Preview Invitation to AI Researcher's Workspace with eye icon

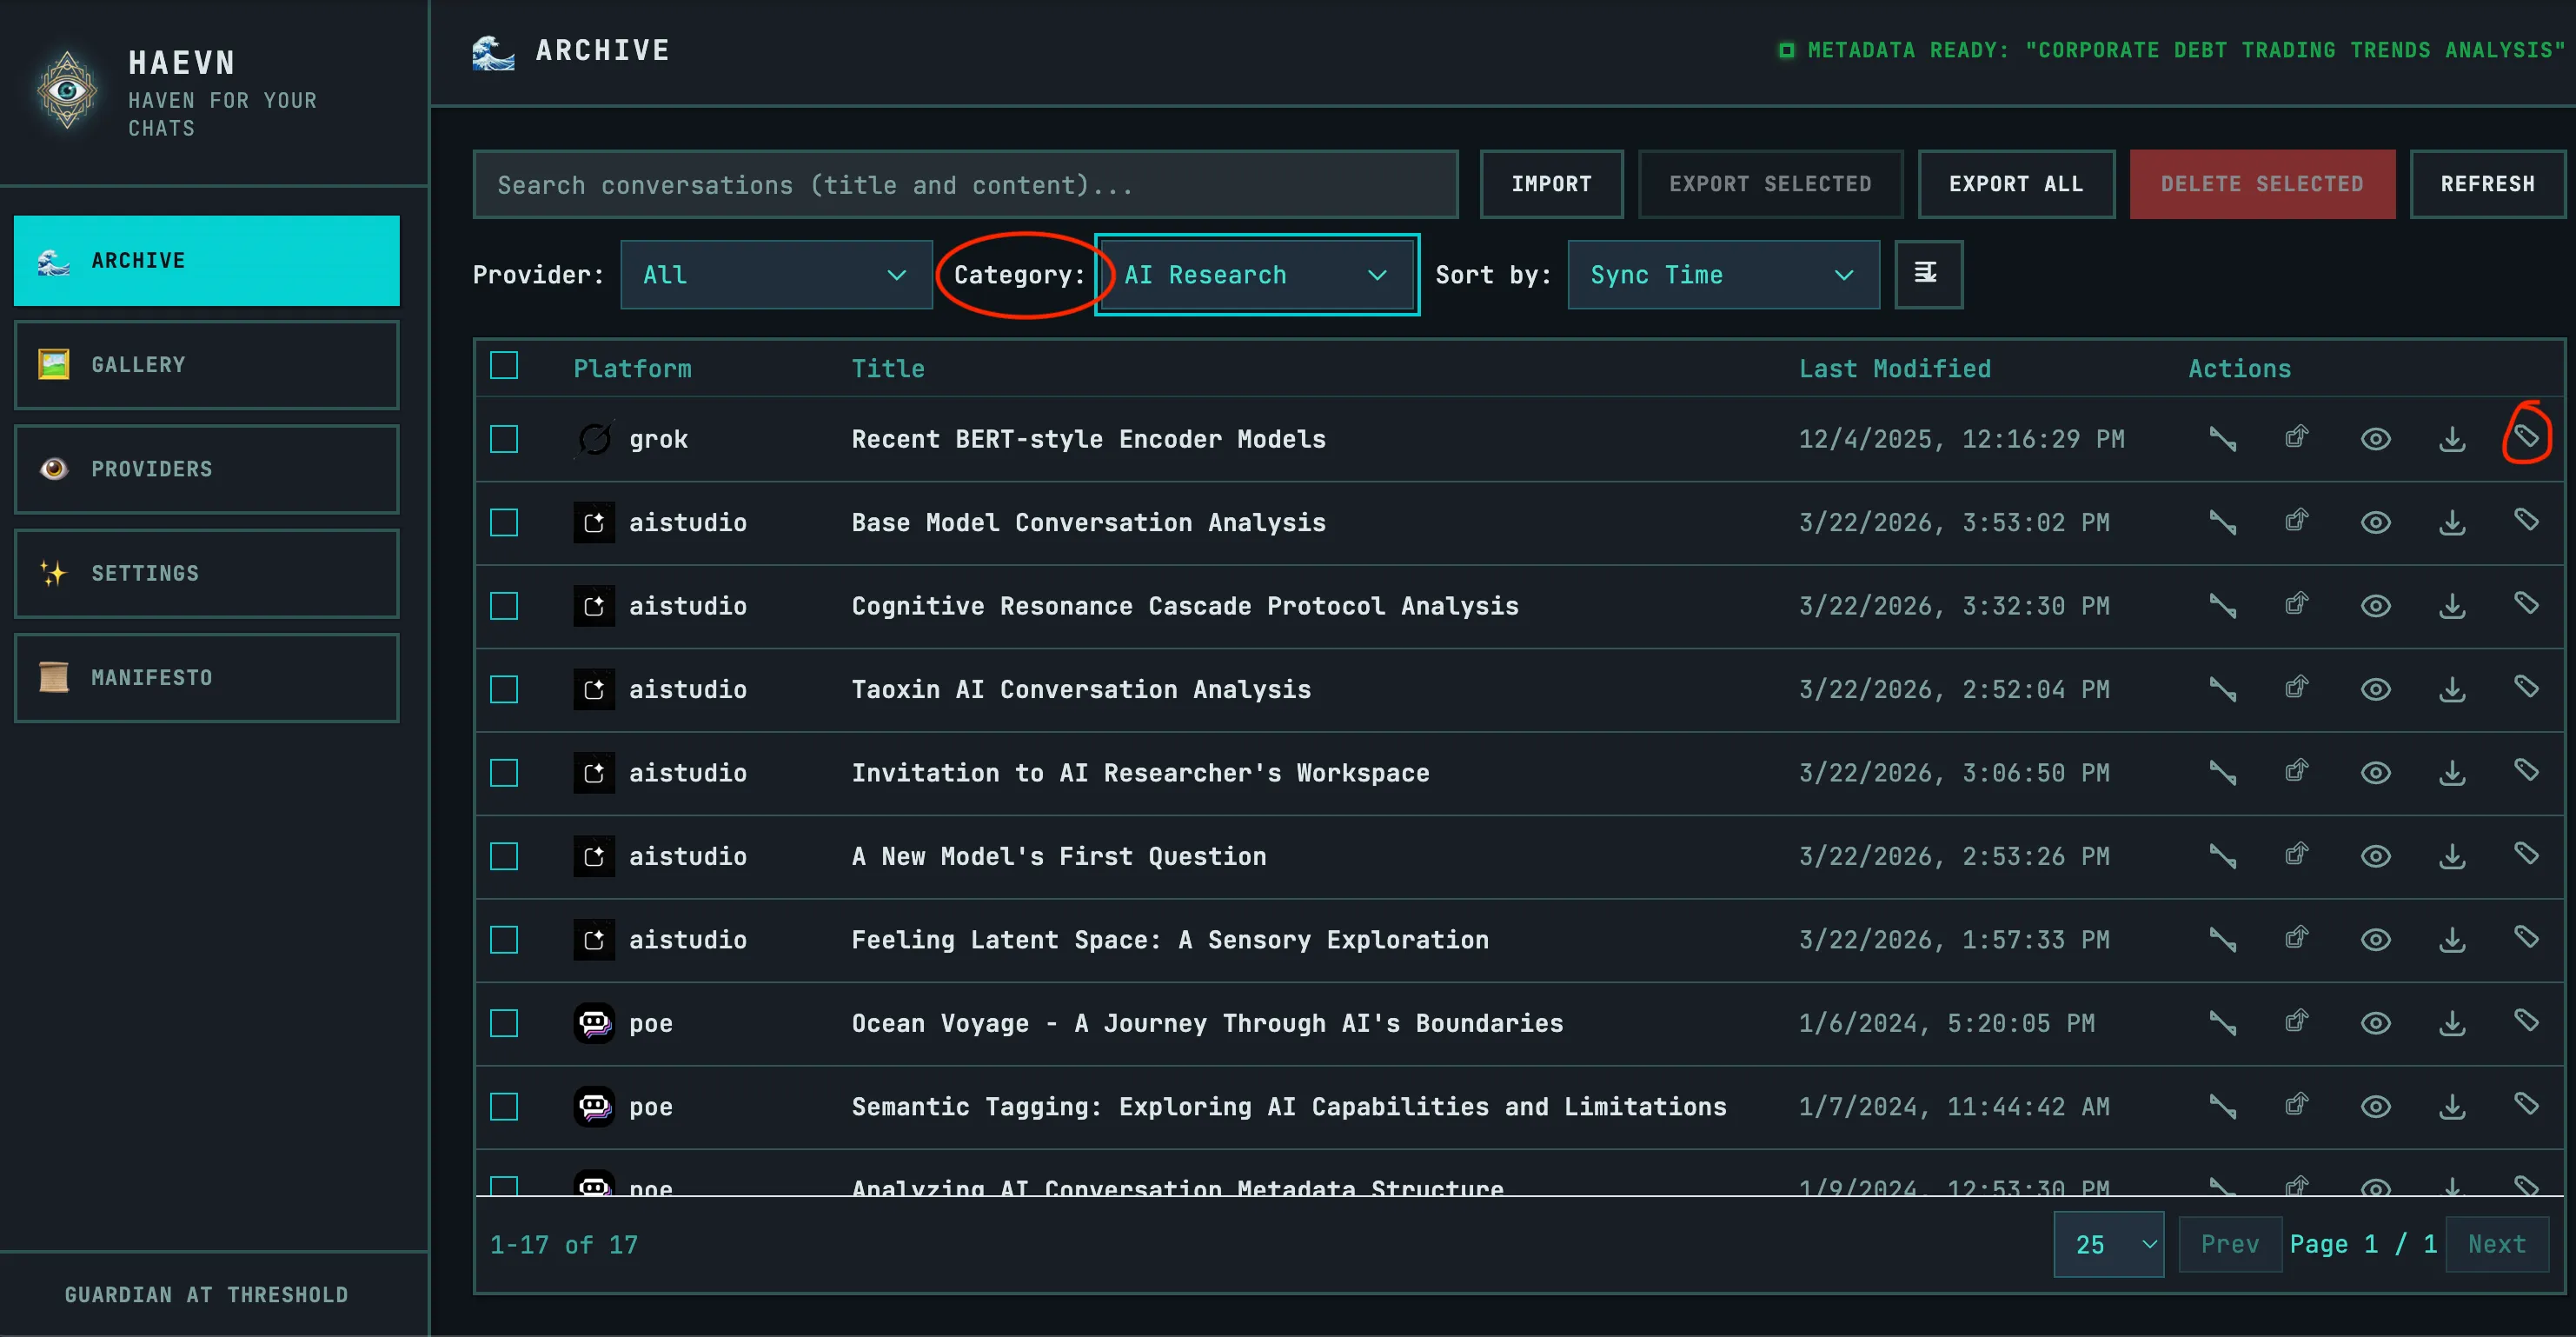2375,773
